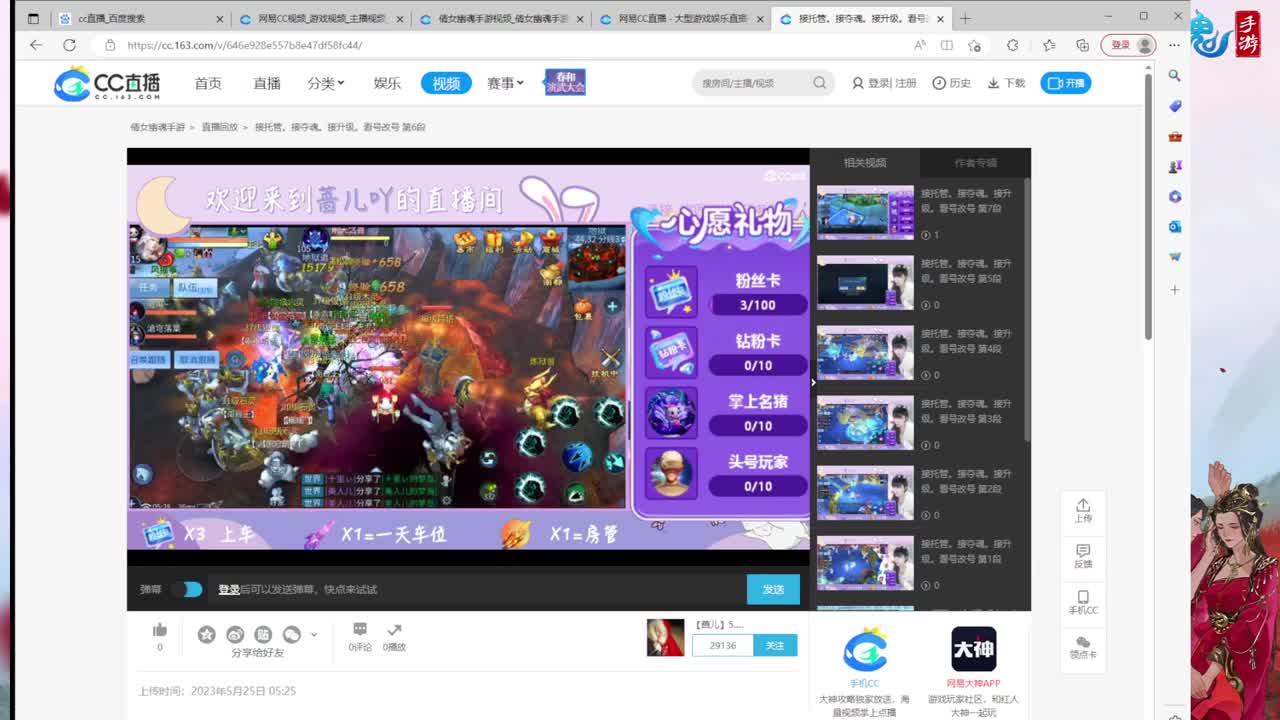The height and width of the screenshot is (720, 1280).
Task: Open the 历史 history link
Action: [x=952, y=83]
